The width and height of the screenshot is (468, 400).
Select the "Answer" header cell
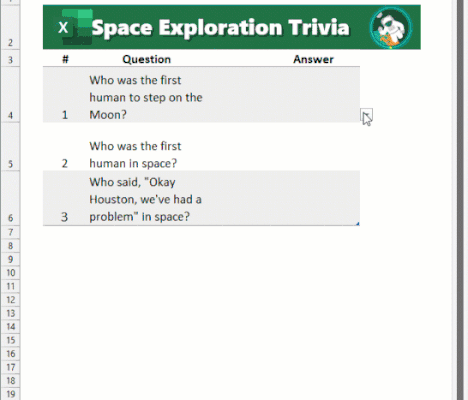(313, 59)
